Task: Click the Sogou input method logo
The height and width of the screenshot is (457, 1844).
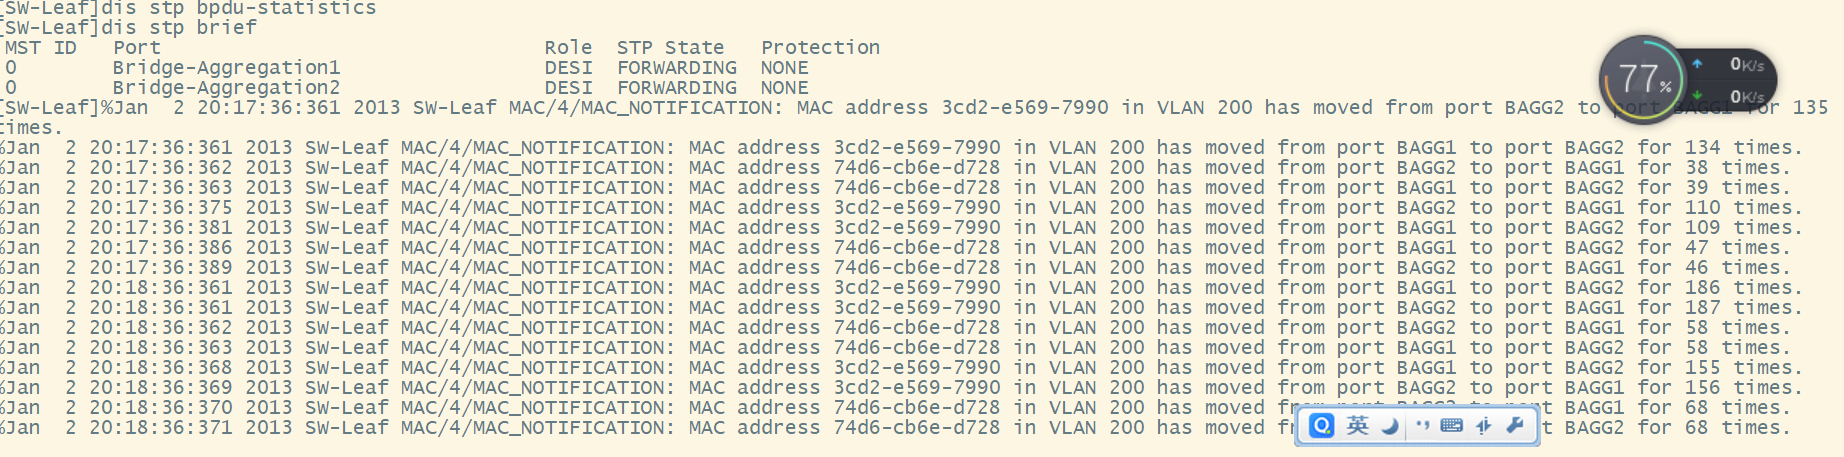Action: pyautogui.click(x=1322, y=426)
